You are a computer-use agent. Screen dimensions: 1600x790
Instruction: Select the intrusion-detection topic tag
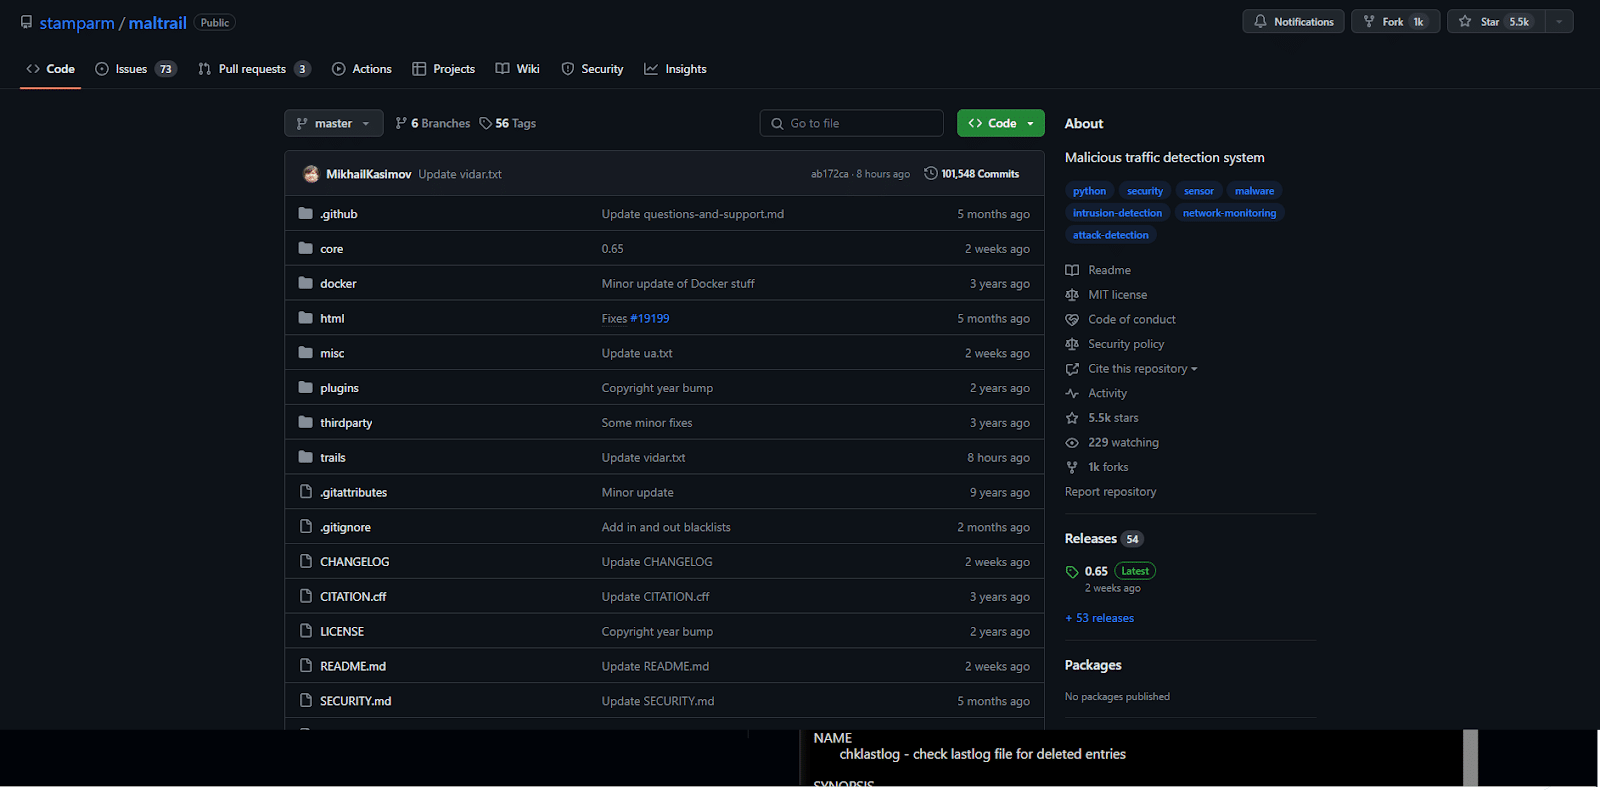point(1117,213)
